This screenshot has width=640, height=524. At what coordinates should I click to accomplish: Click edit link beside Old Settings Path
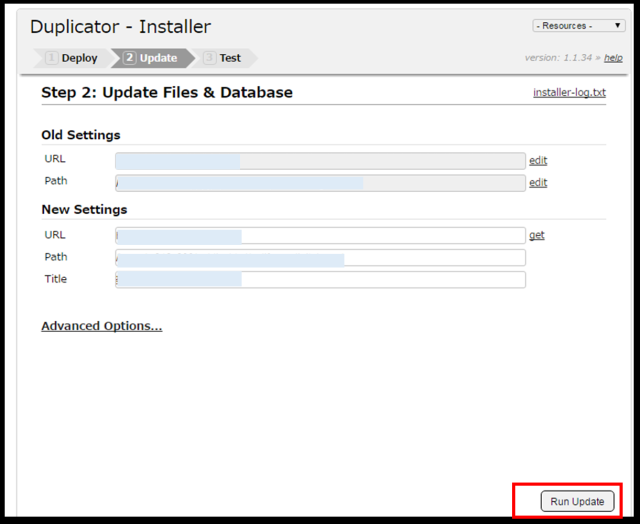(x=538, y=182)
